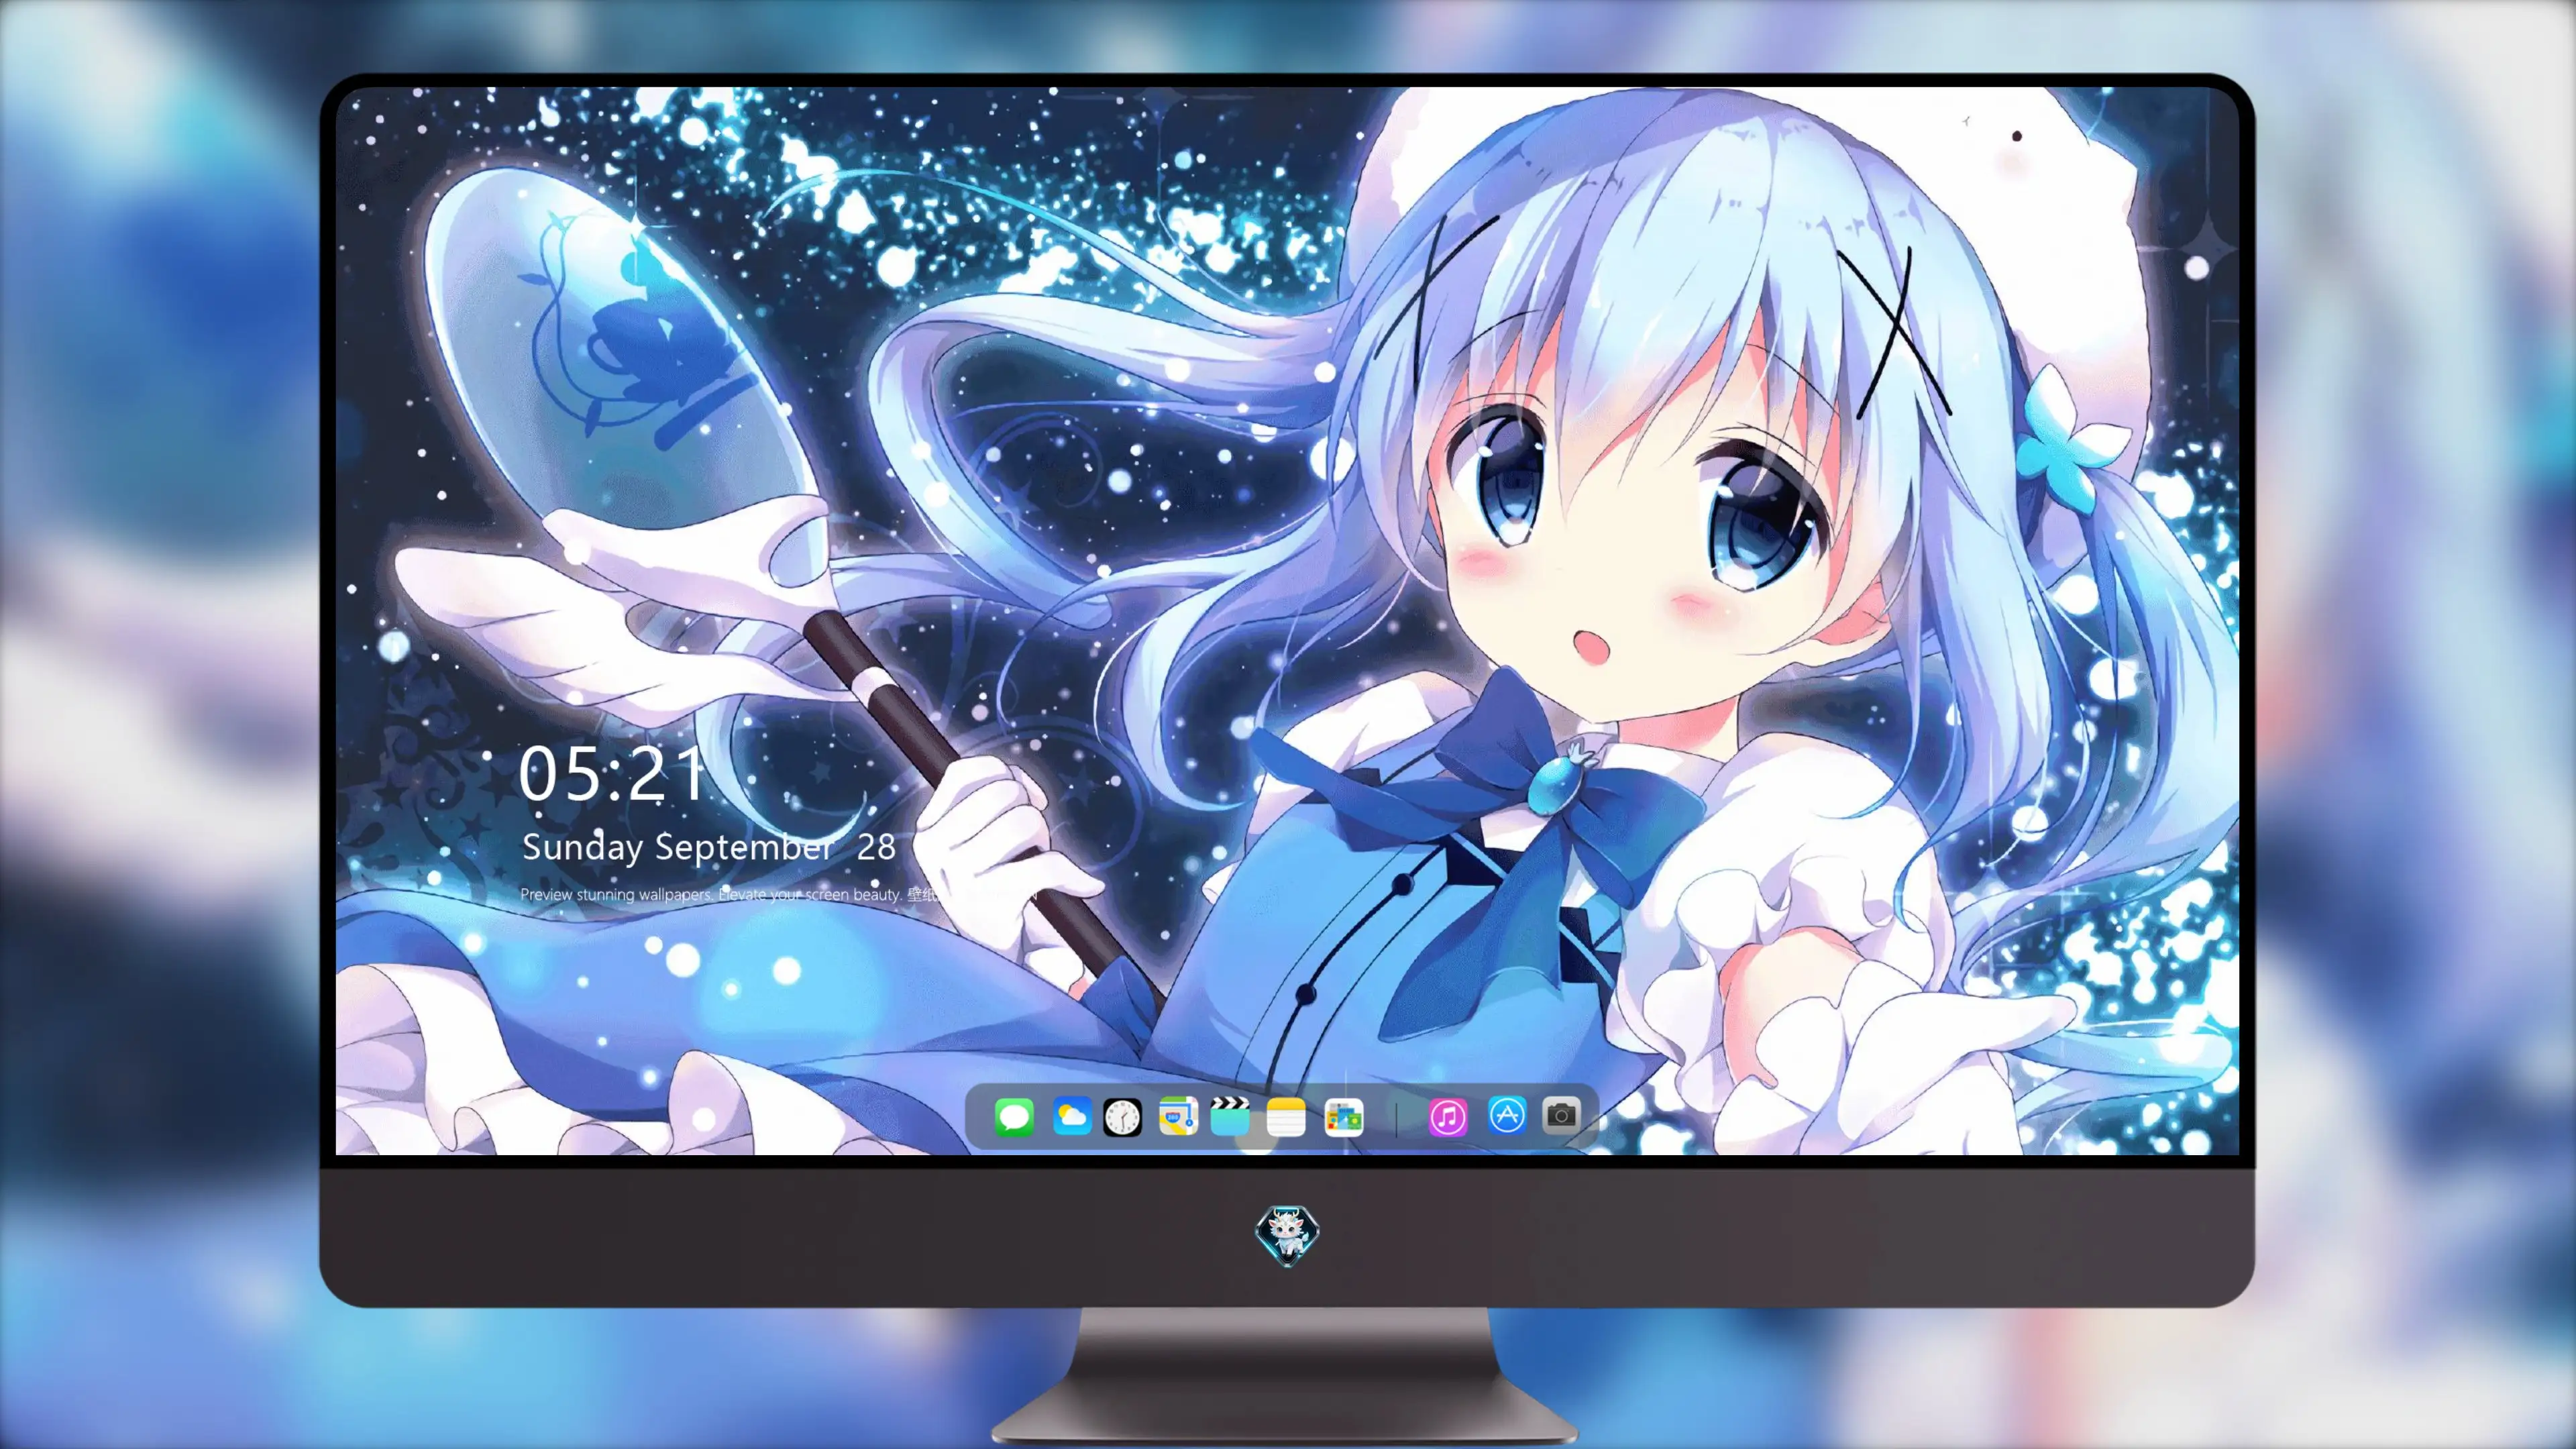Screen dimensions: 2576x1449
Task: Launch the clapperboard Videos app
Action: [x=1230, y=1116]
